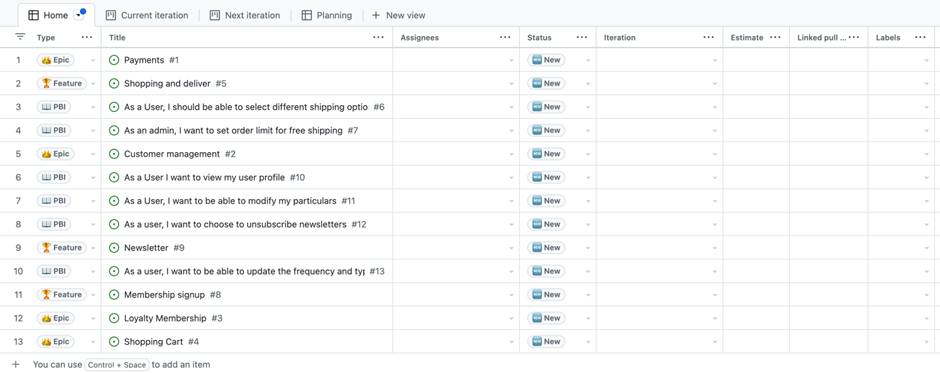
Task: Open Title column three-dot menu
Action: click(x=378, y=37)
